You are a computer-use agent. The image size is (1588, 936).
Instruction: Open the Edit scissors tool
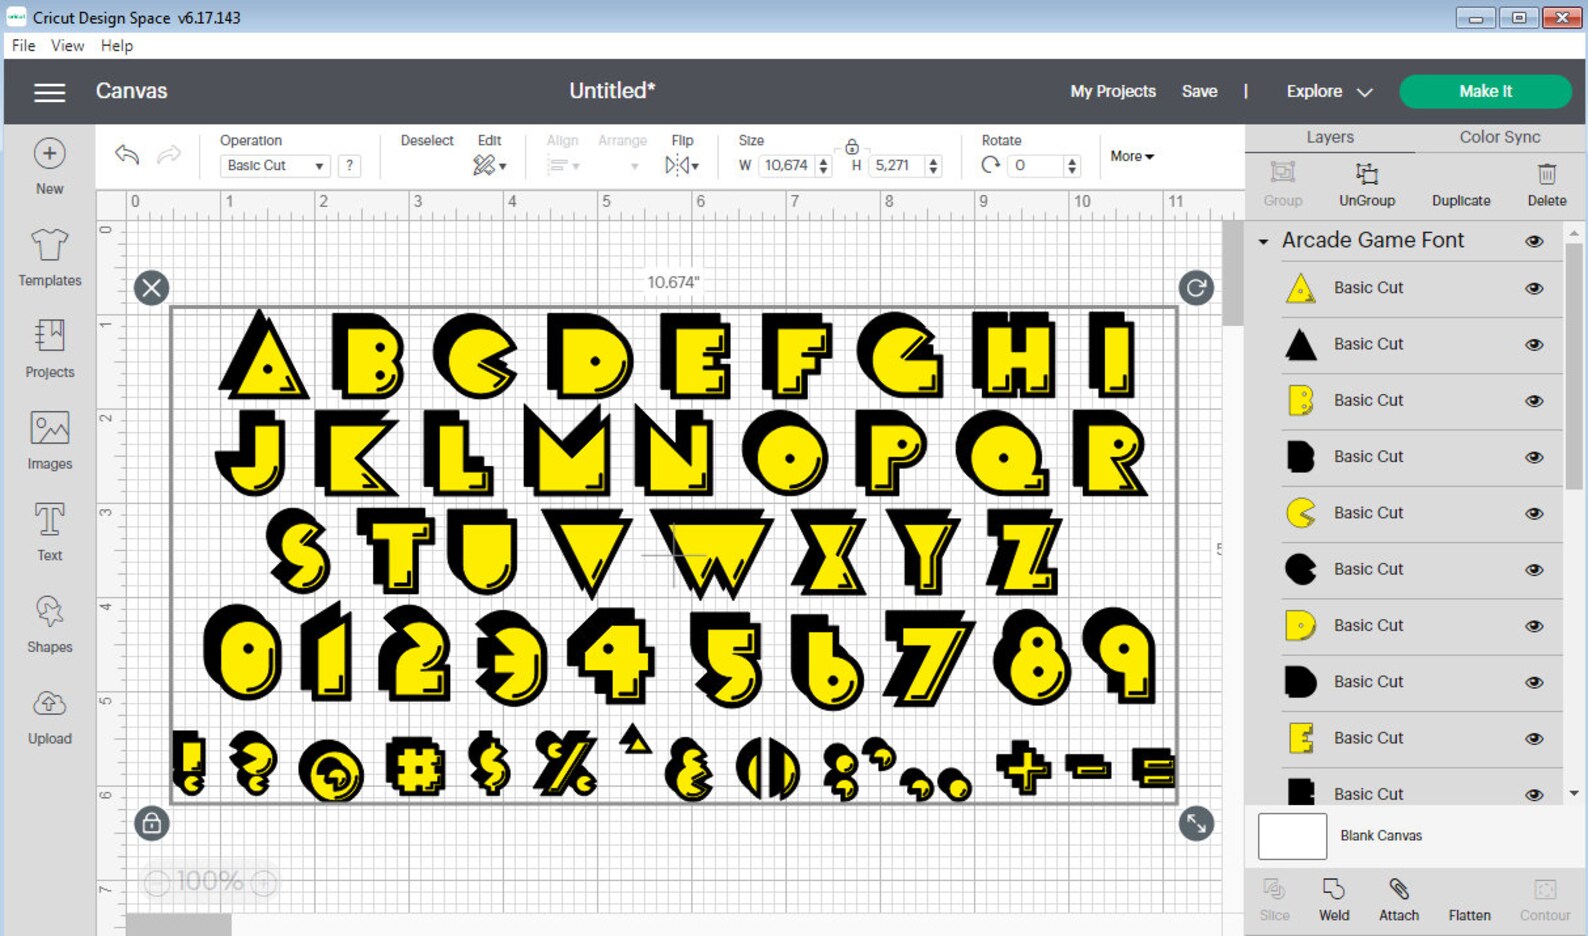tap(484, 165)
